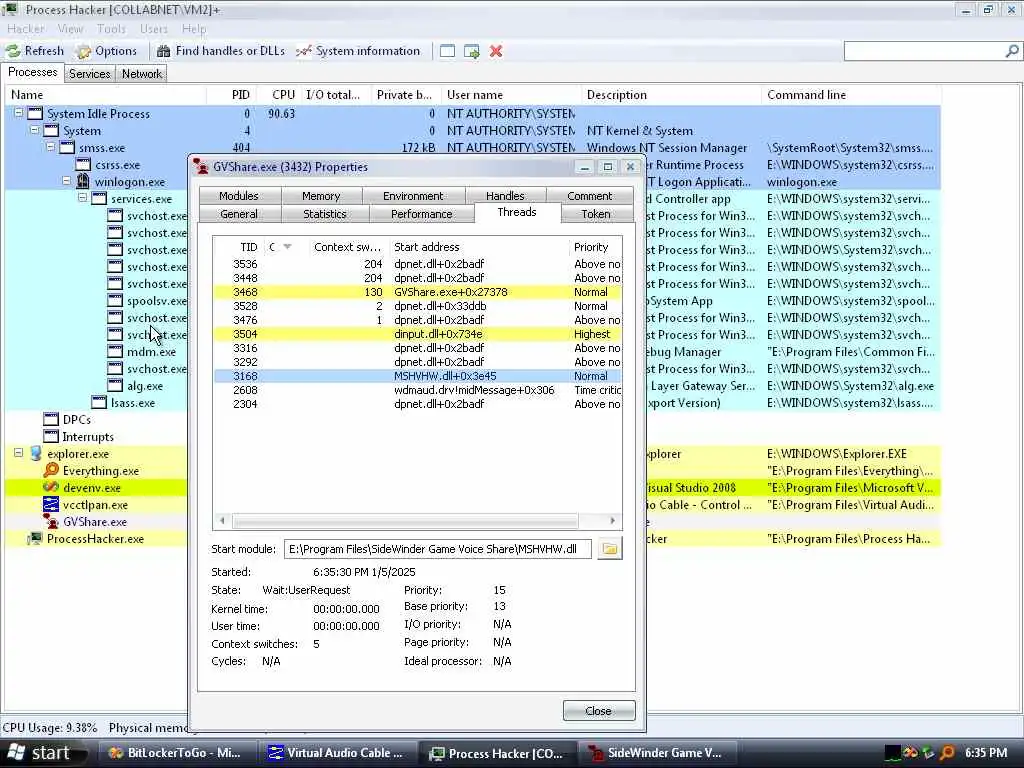Open the General tab in Properties
Image resolution: width=1024 pixels, height=768 pixels.
239,214
